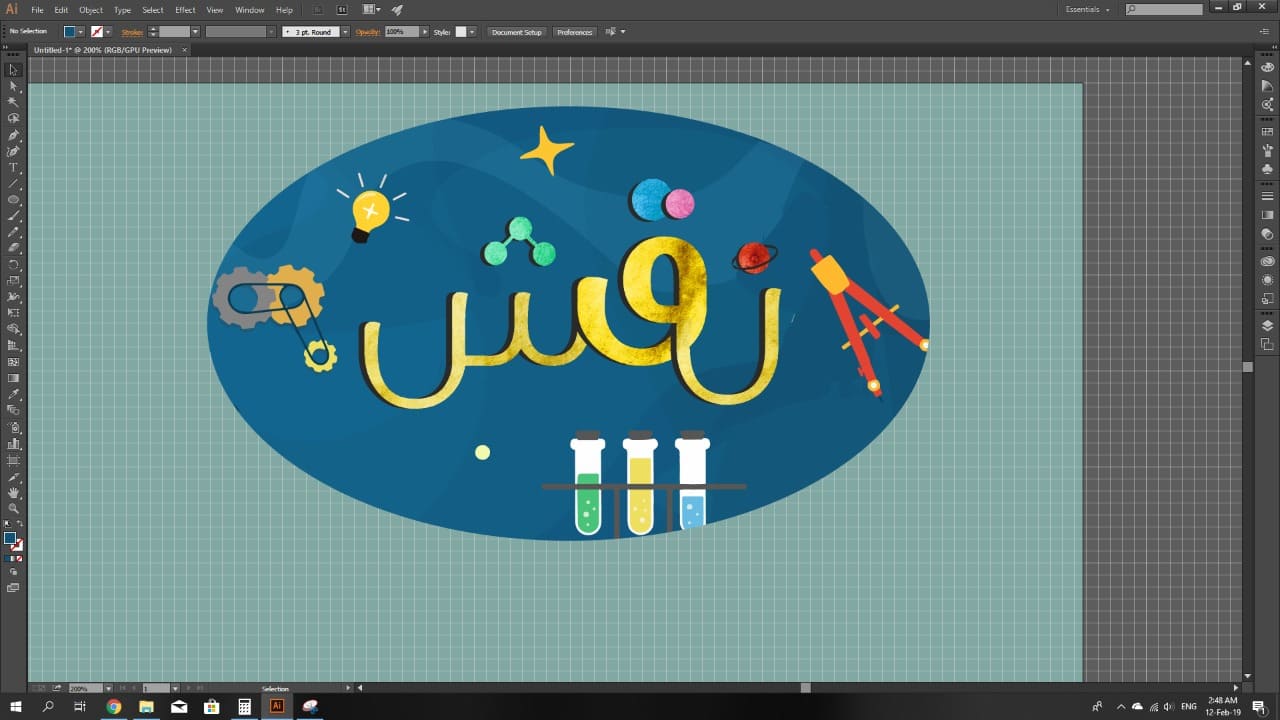Select the Column Graph tool
The image size is (1280, 720).
tap(13, 443)
